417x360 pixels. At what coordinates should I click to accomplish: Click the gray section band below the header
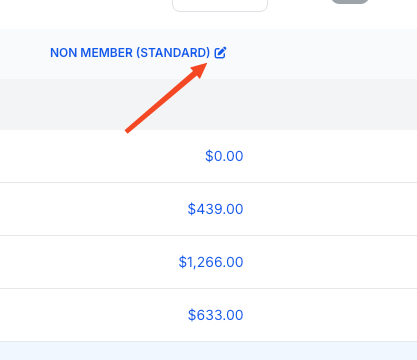[208, 104]
